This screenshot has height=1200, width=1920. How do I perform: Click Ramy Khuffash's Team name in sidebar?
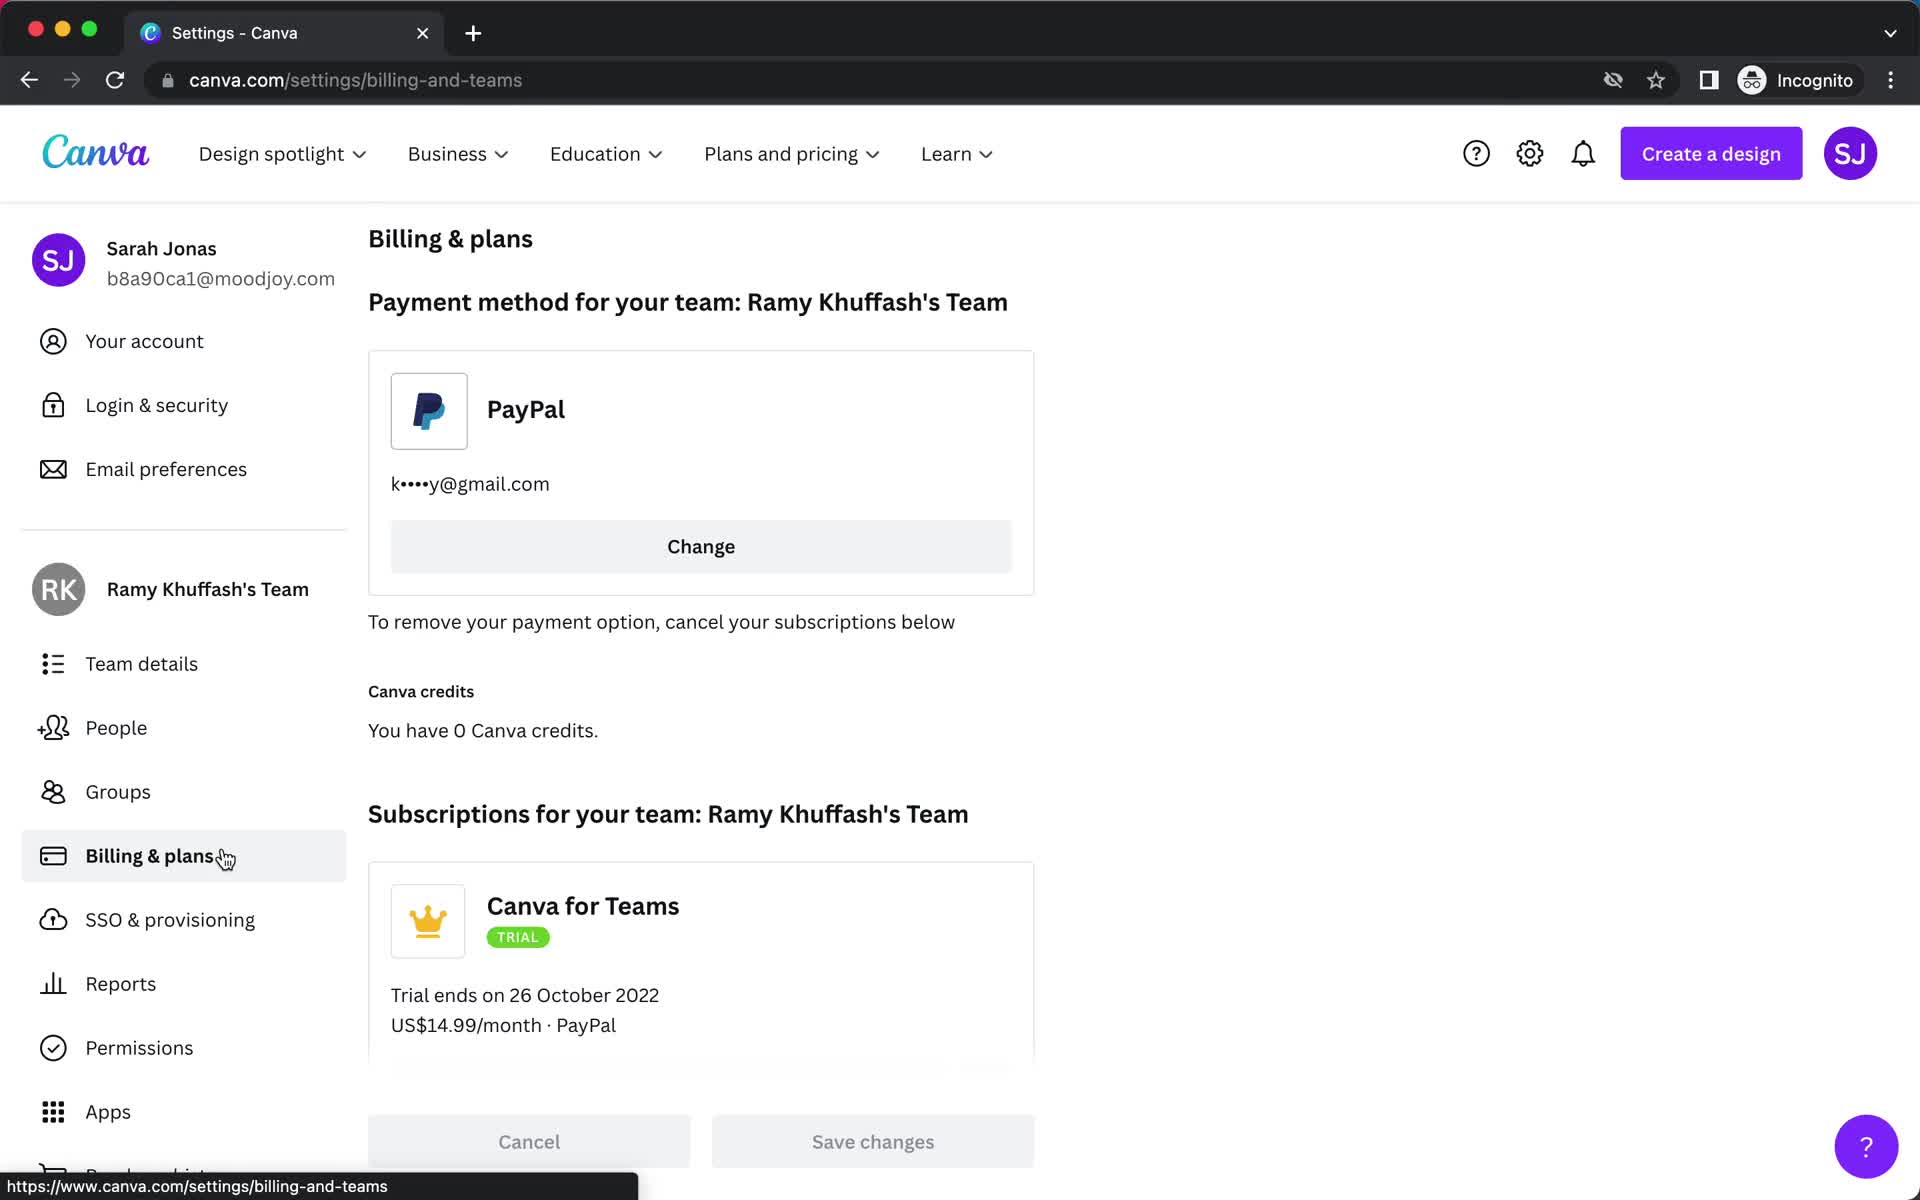[208, 590]
